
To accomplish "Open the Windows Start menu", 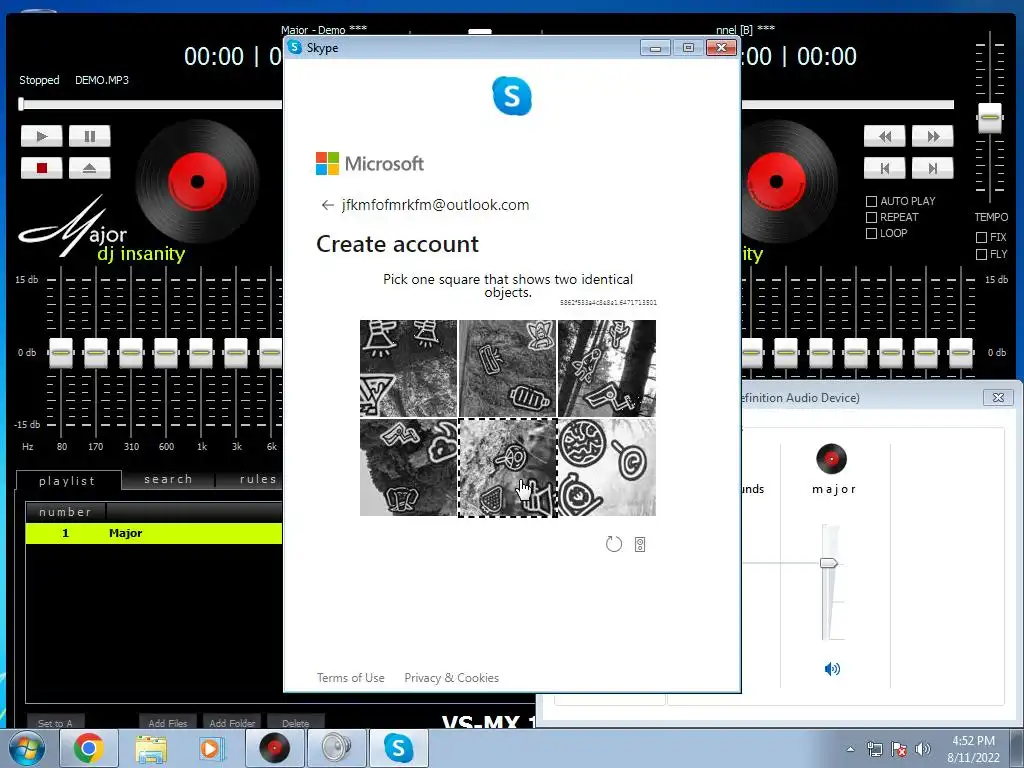I will 26,748.
